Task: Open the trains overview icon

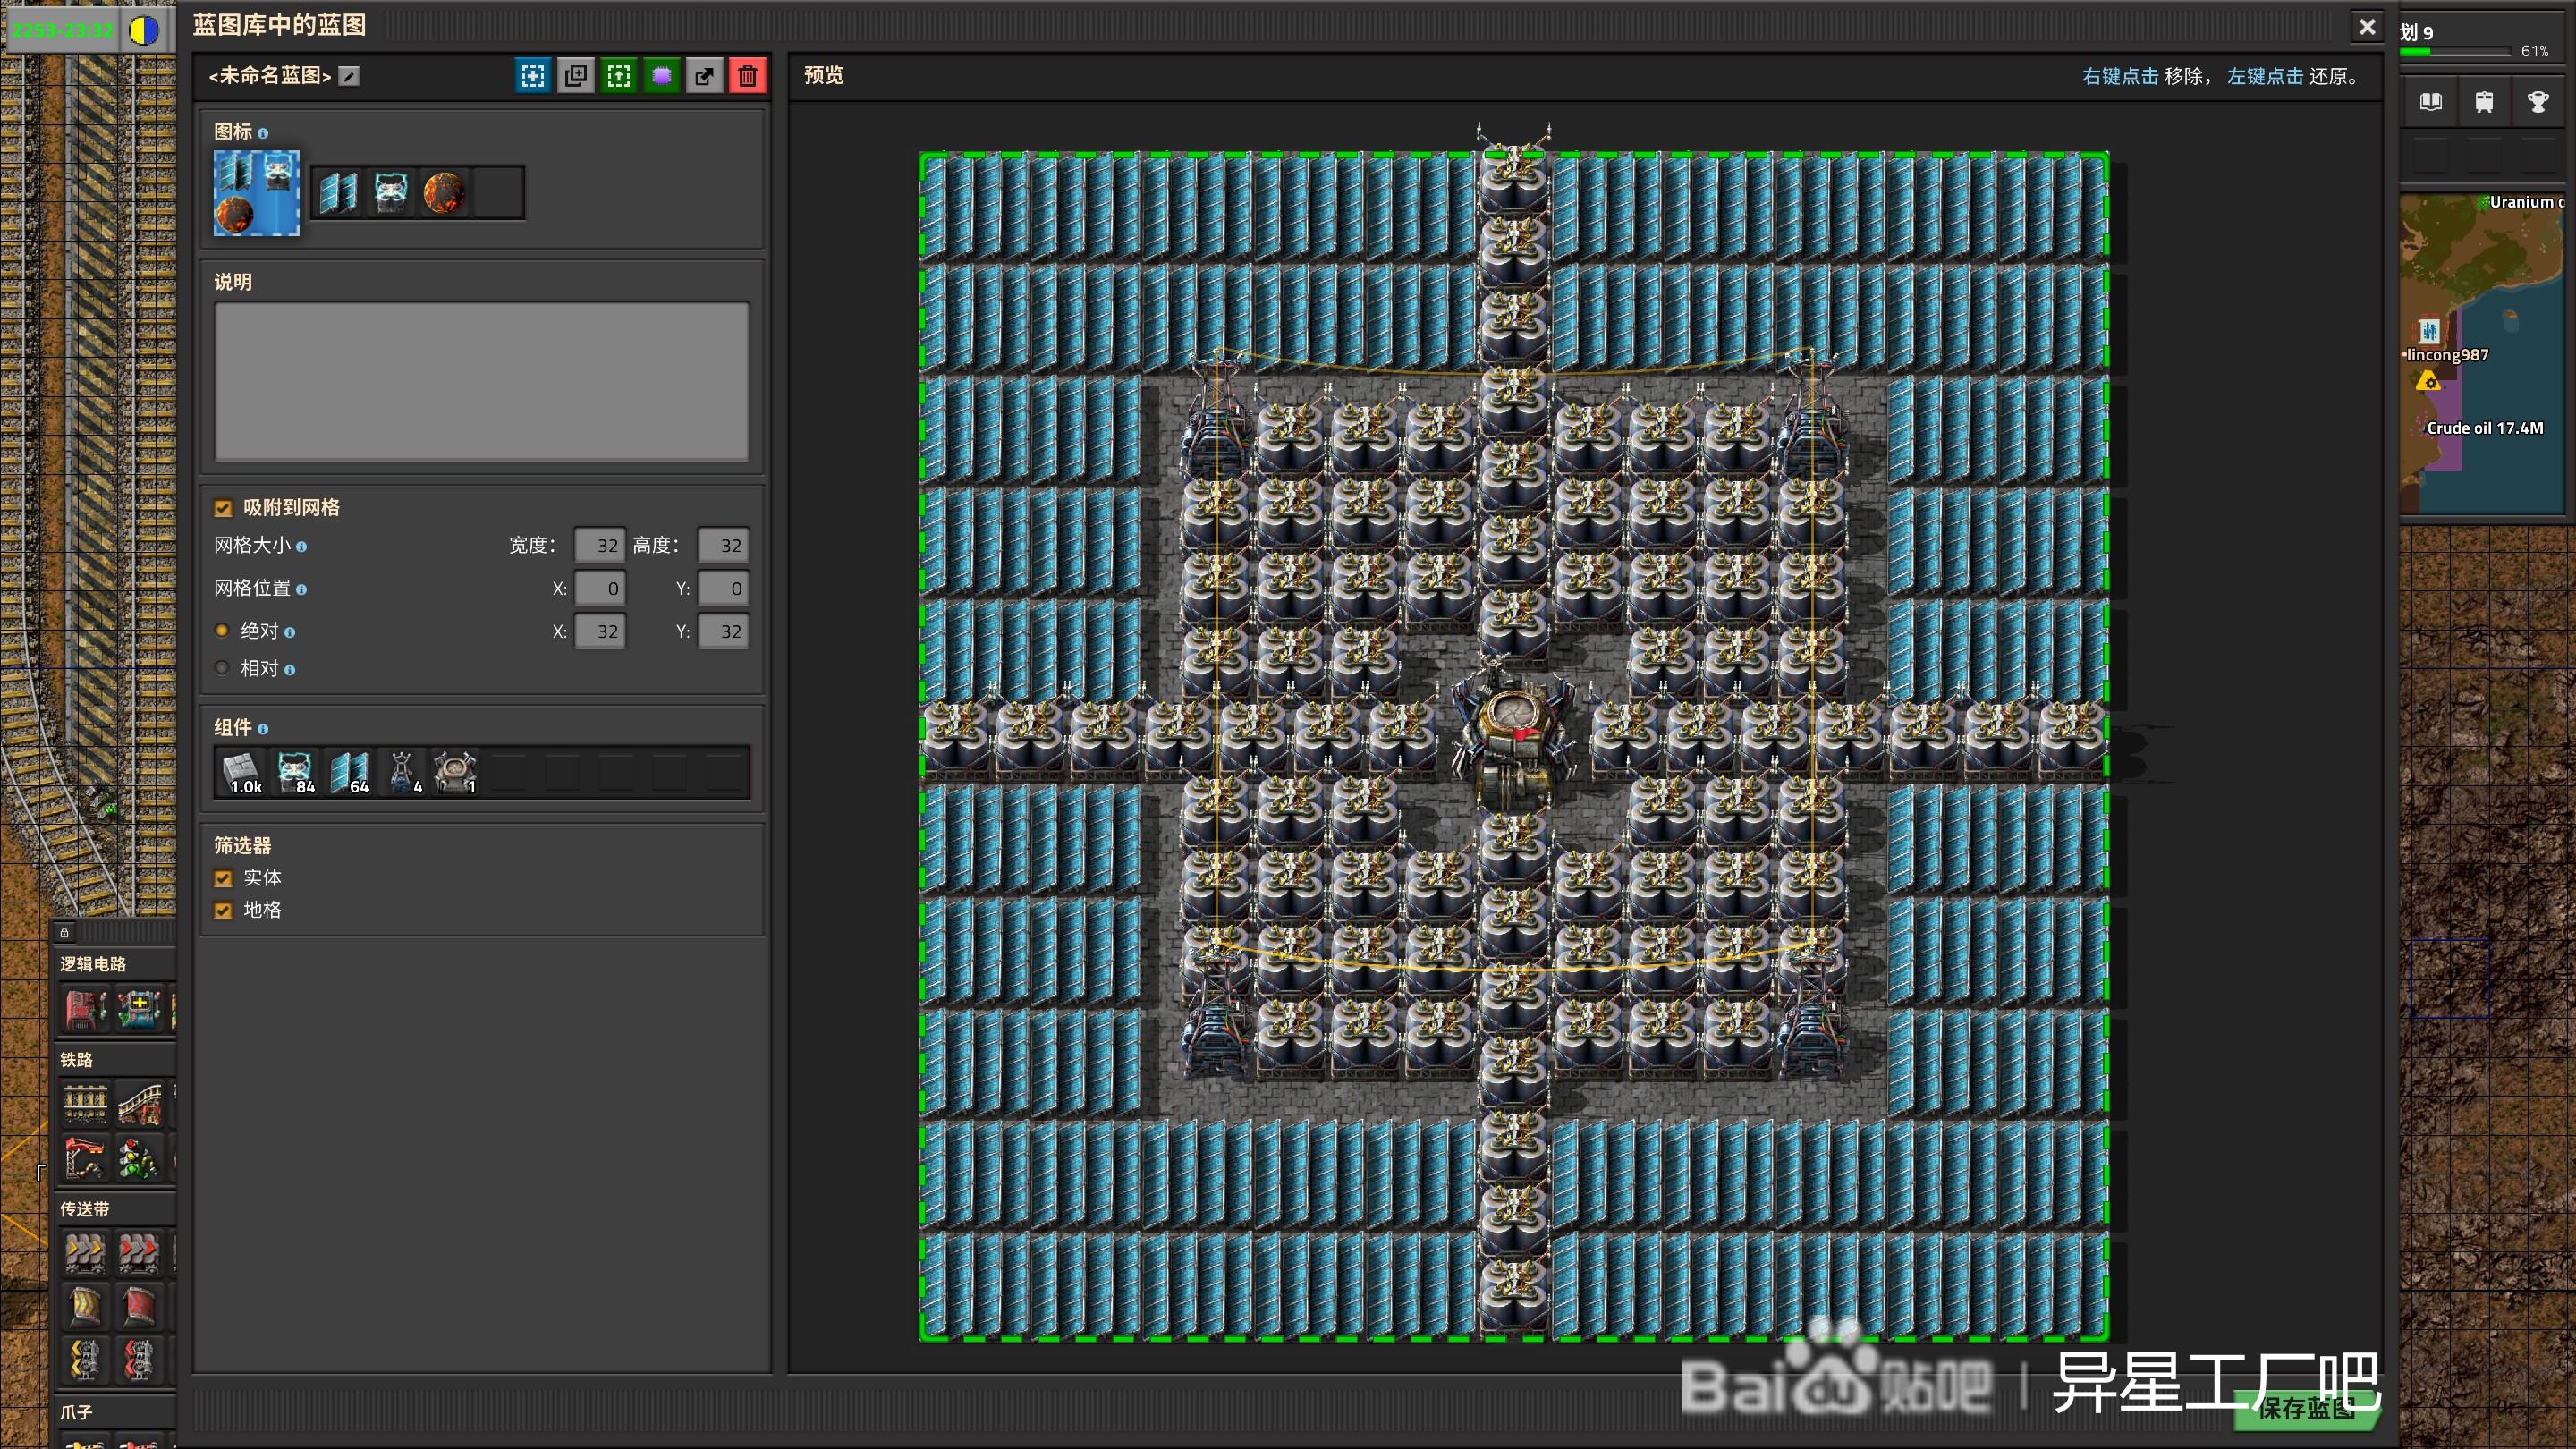Action: 2484,102
